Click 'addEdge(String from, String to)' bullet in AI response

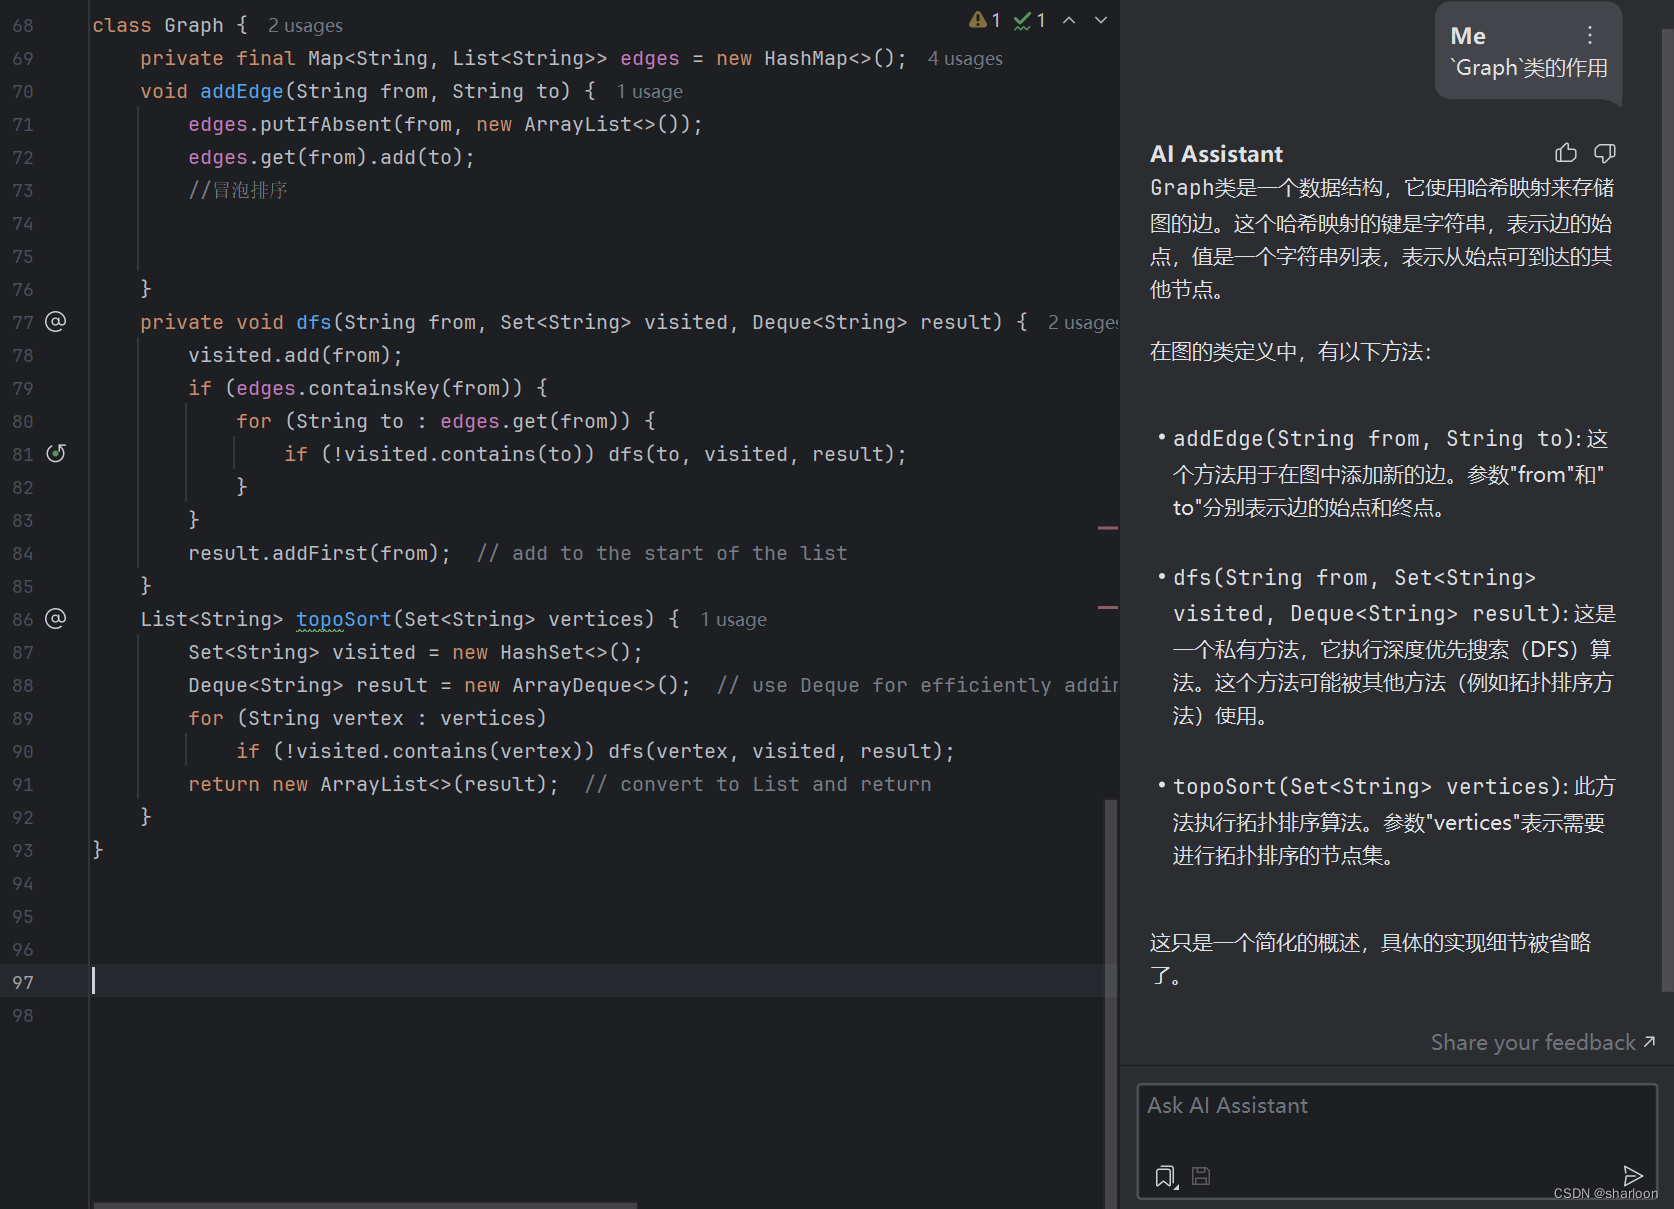pos(1369,439)
